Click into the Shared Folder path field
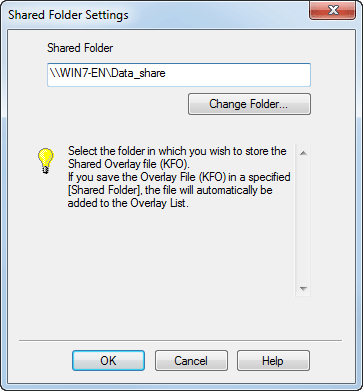The height and width of the screenshot is (391, 363). (x=179, y=75)
